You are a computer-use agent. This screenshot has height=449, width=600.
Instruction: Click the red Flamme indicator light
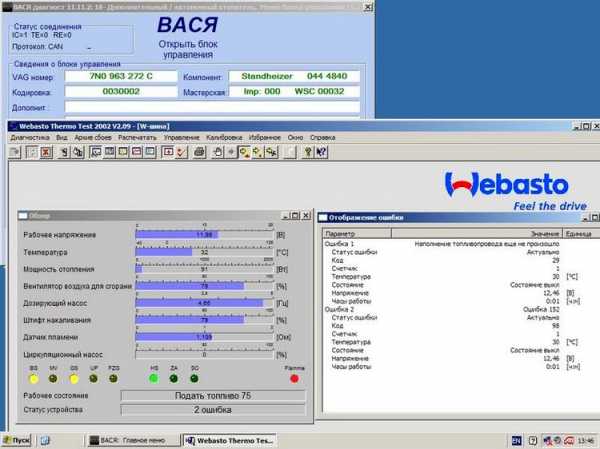point(294,379)
